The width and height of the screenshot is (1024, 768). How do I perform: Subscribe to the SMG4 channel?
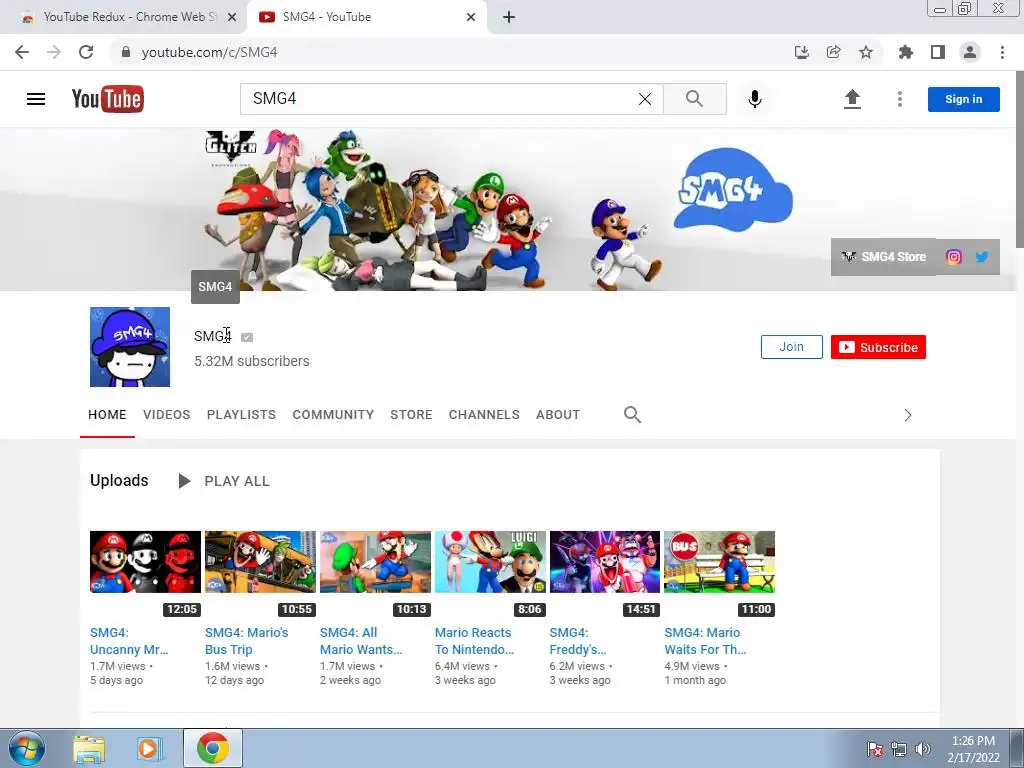click(878, 347)
